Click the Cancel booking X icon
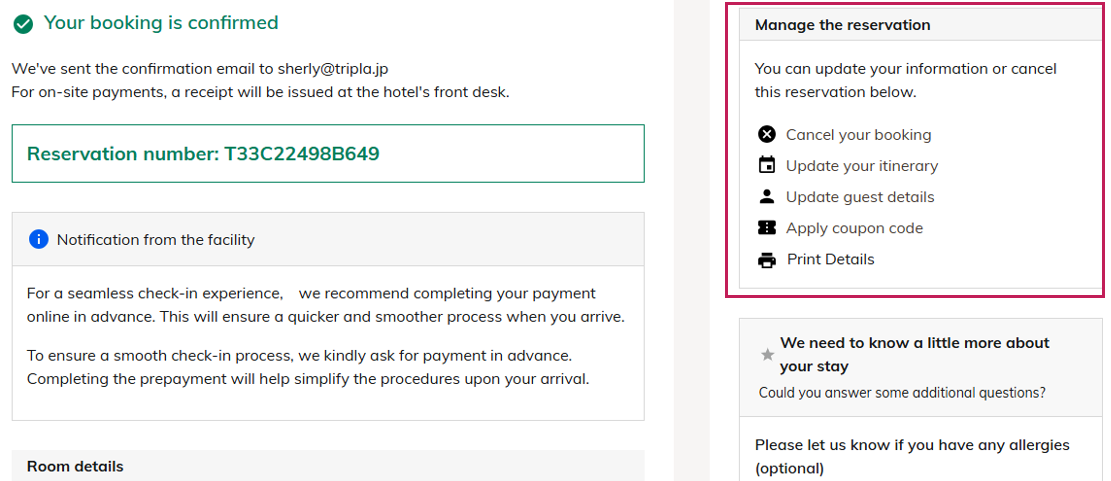This screenshot has width=1111, height=481. coord(767,134)
